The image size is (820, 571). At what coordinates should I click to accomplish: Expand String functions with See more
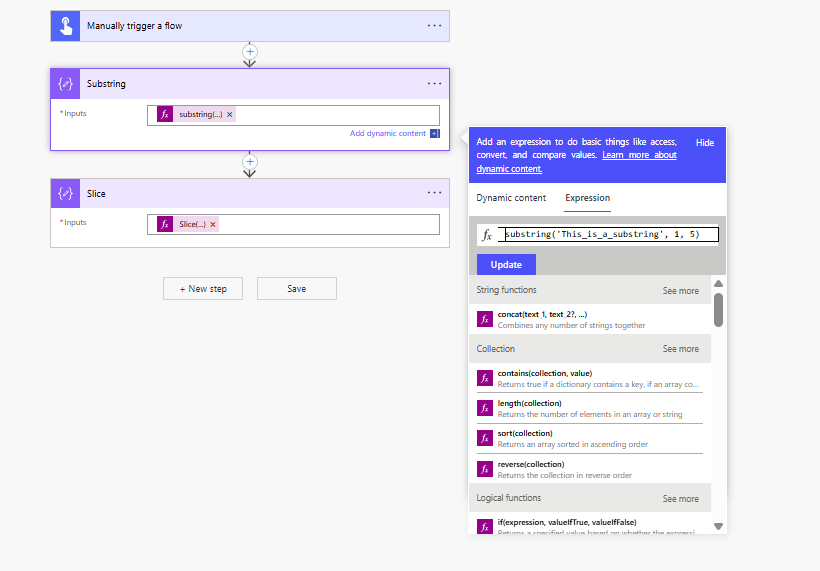point(680,291)
